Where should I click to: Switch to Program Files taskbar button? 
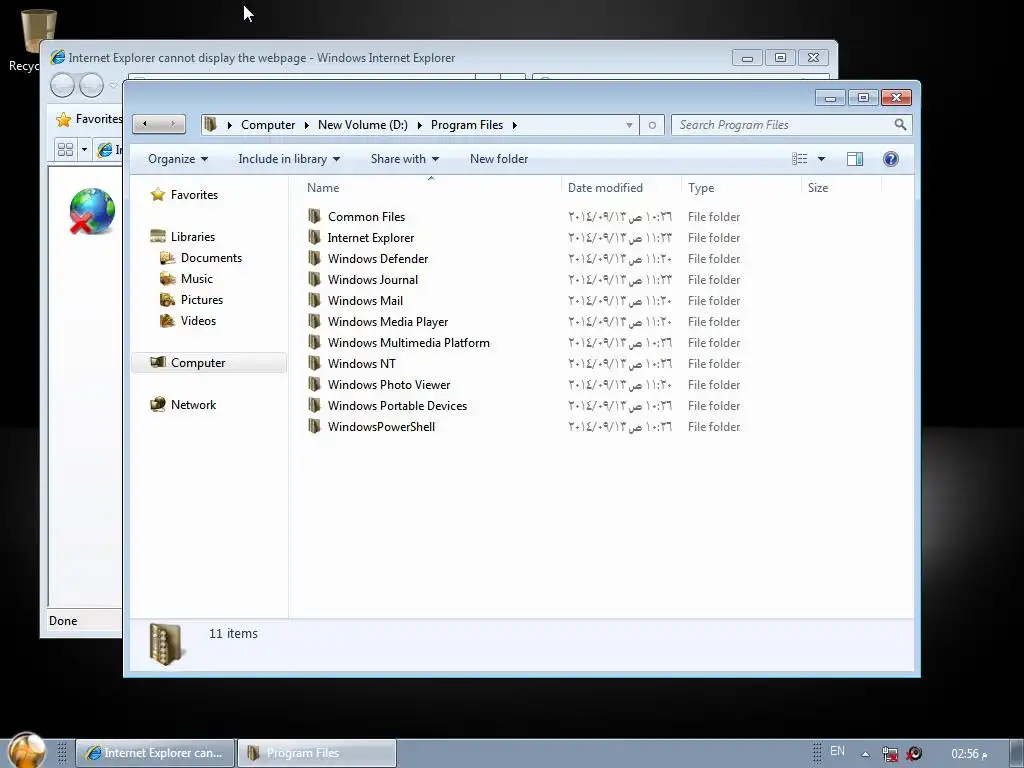(317, 753)
